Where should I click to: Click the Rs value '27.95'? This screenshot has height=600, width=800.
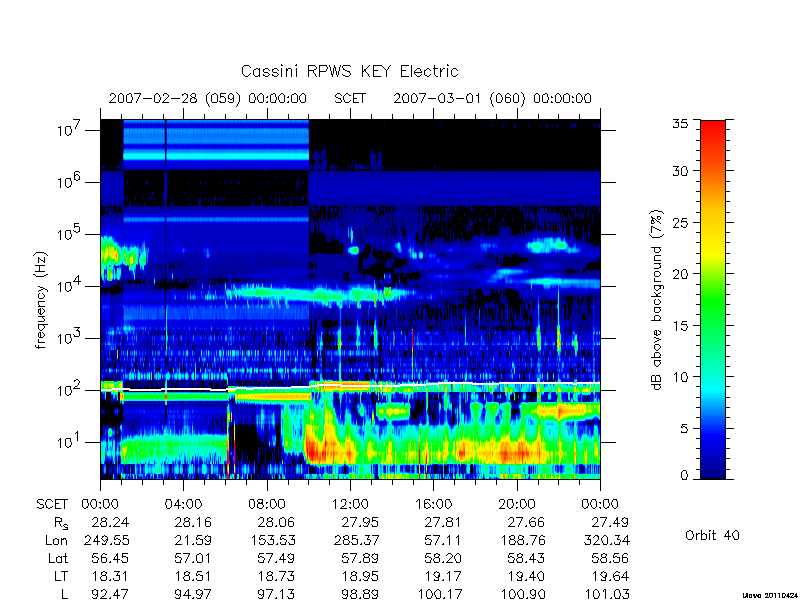coord(360,522)
